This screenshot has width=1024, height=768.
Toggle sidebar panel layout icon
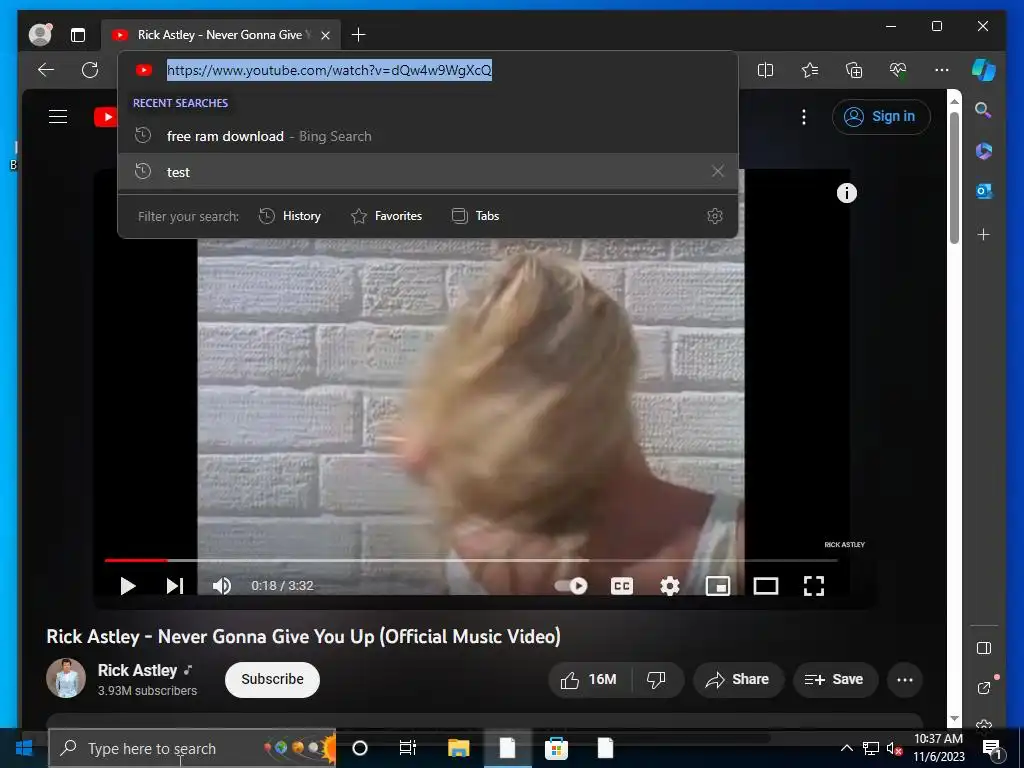984,648
